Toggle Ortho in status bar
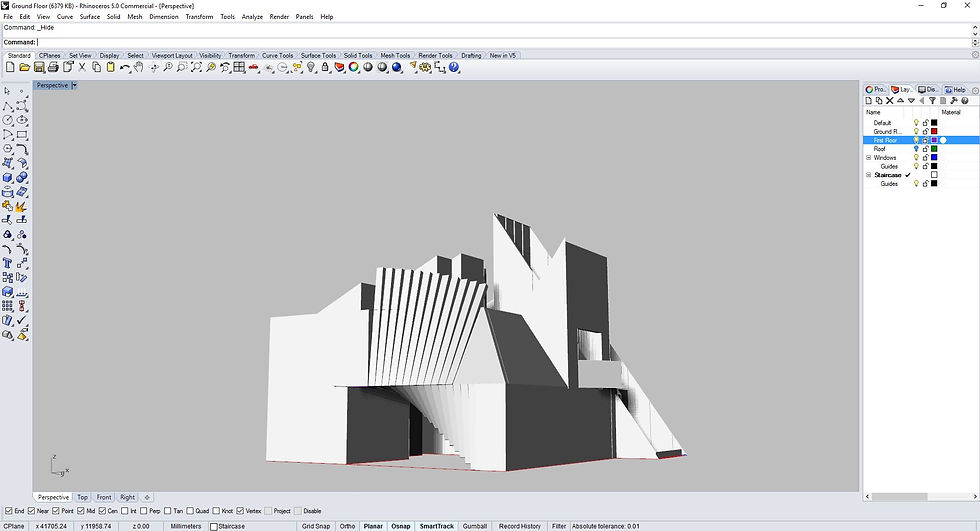This screenshot has width=980, height=531. point(348,526)
